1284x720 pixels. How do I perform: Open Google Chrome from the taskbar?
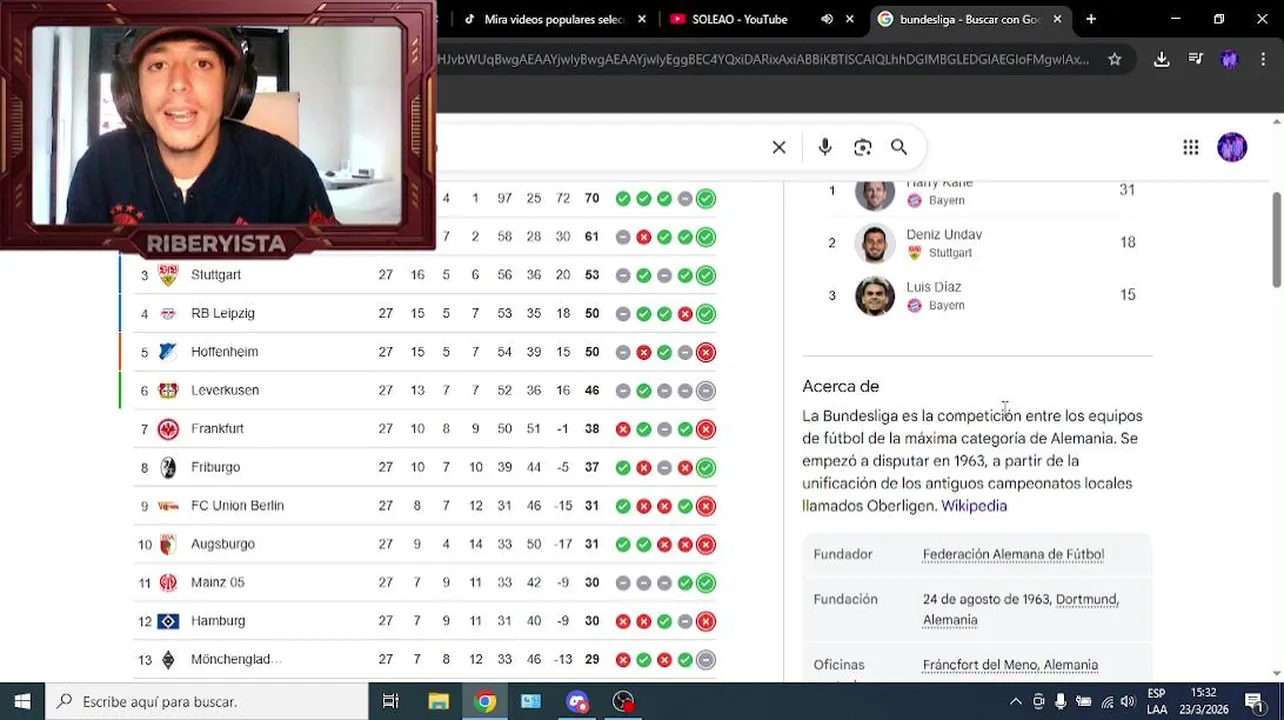point(485,702)
